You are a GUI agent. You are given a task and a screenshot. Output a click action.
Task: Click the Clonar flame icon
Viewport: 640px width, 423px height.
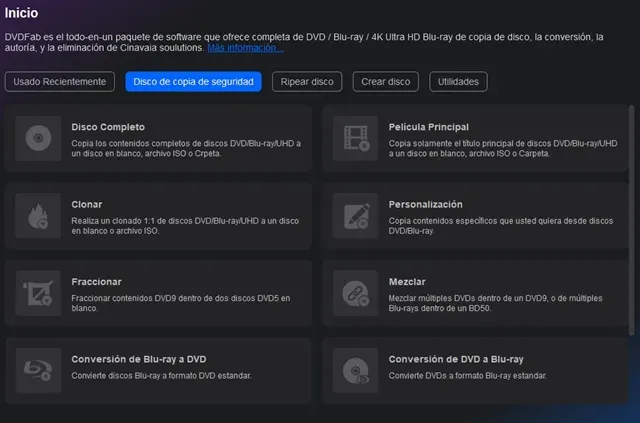[38, 216]
